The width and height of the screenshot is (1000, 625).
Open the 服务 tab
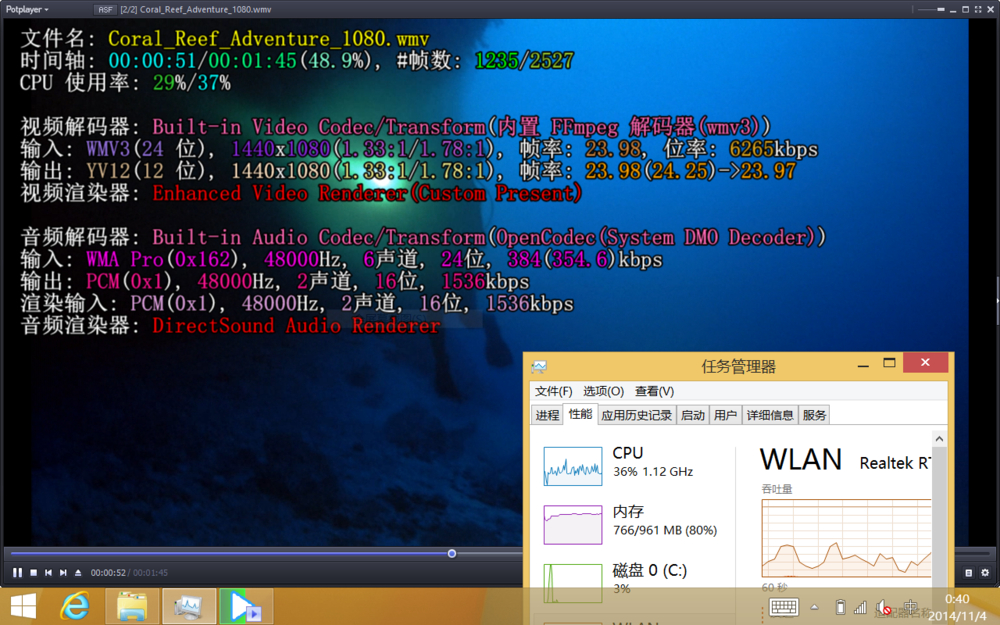pyautogui.click(x=814, y=415)
